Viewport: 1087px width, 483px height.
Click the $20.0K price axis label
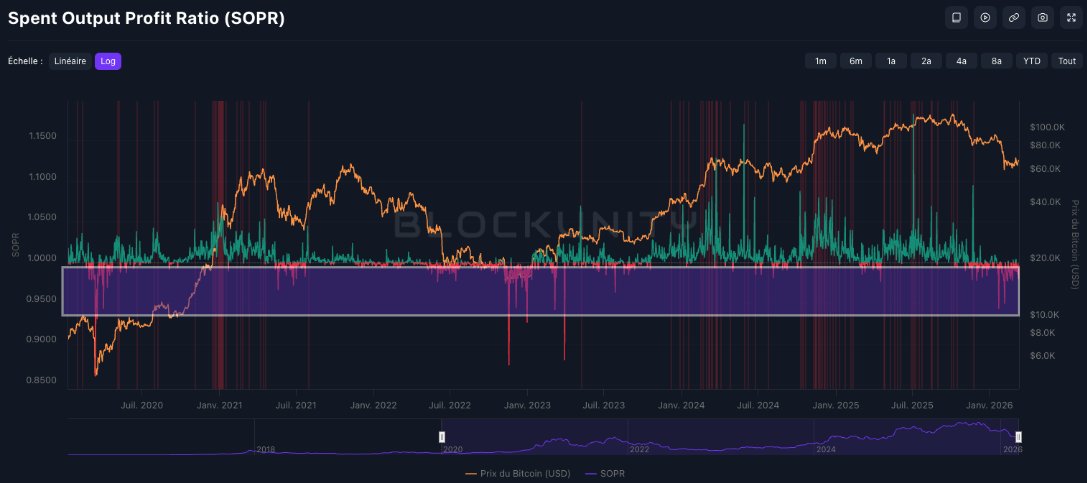[1047, 258]
